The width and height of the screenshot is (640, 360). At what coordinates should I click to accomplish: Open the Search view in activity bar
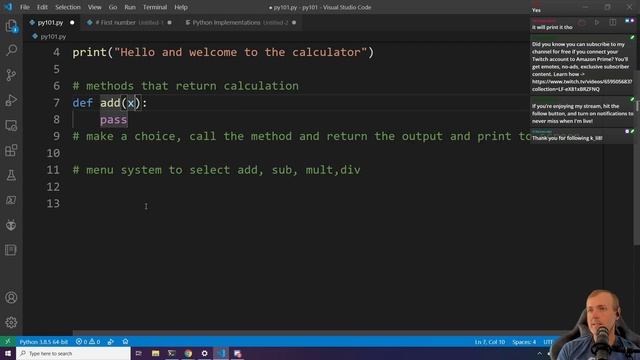(x=11, y=50)
